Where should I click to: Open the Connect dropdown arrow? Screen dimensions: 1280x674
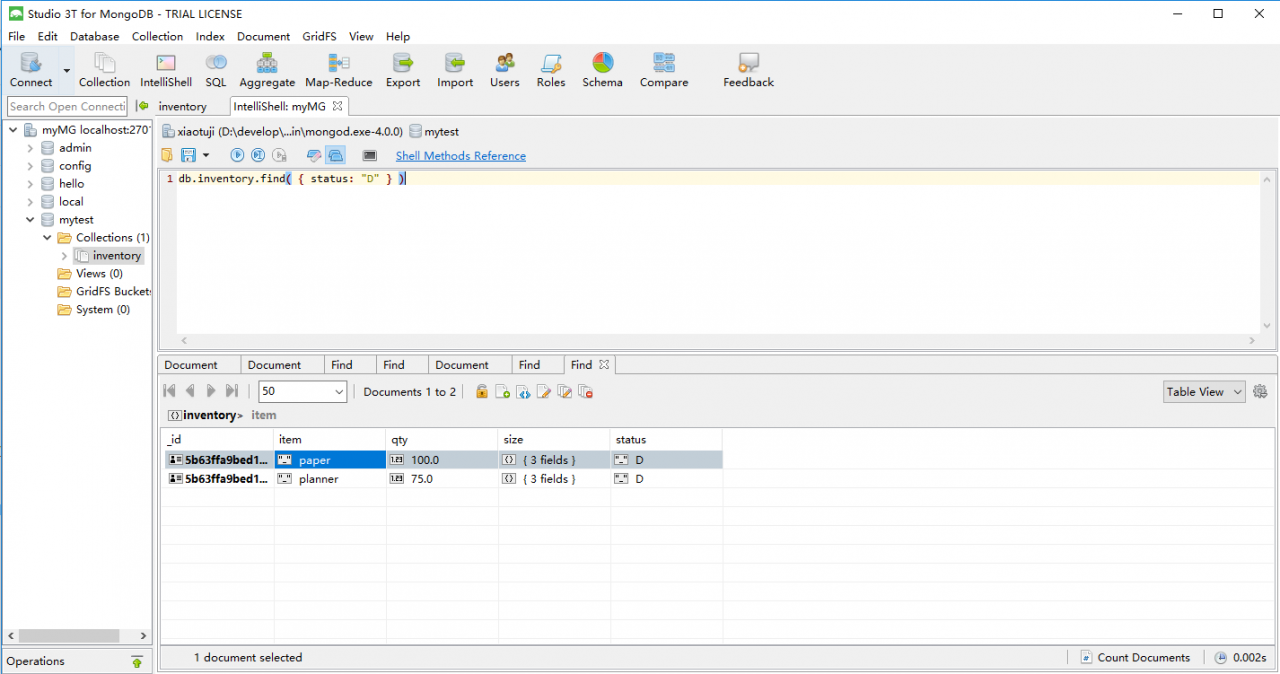(67, 71)
